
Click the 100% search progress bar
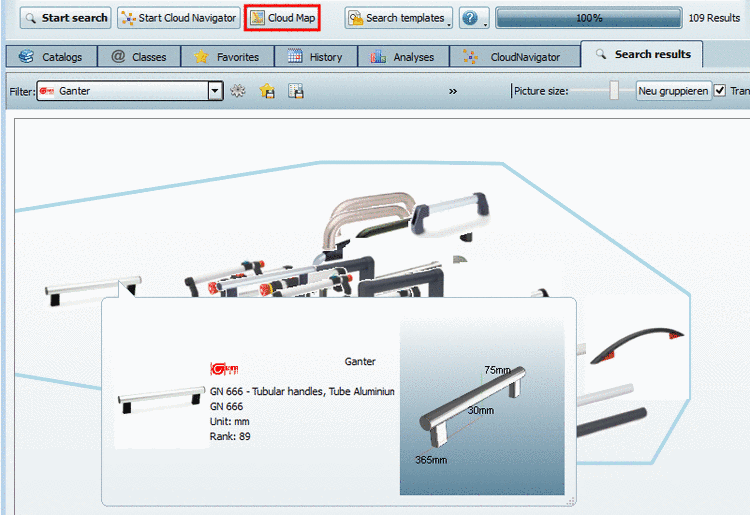coord(589,18)
